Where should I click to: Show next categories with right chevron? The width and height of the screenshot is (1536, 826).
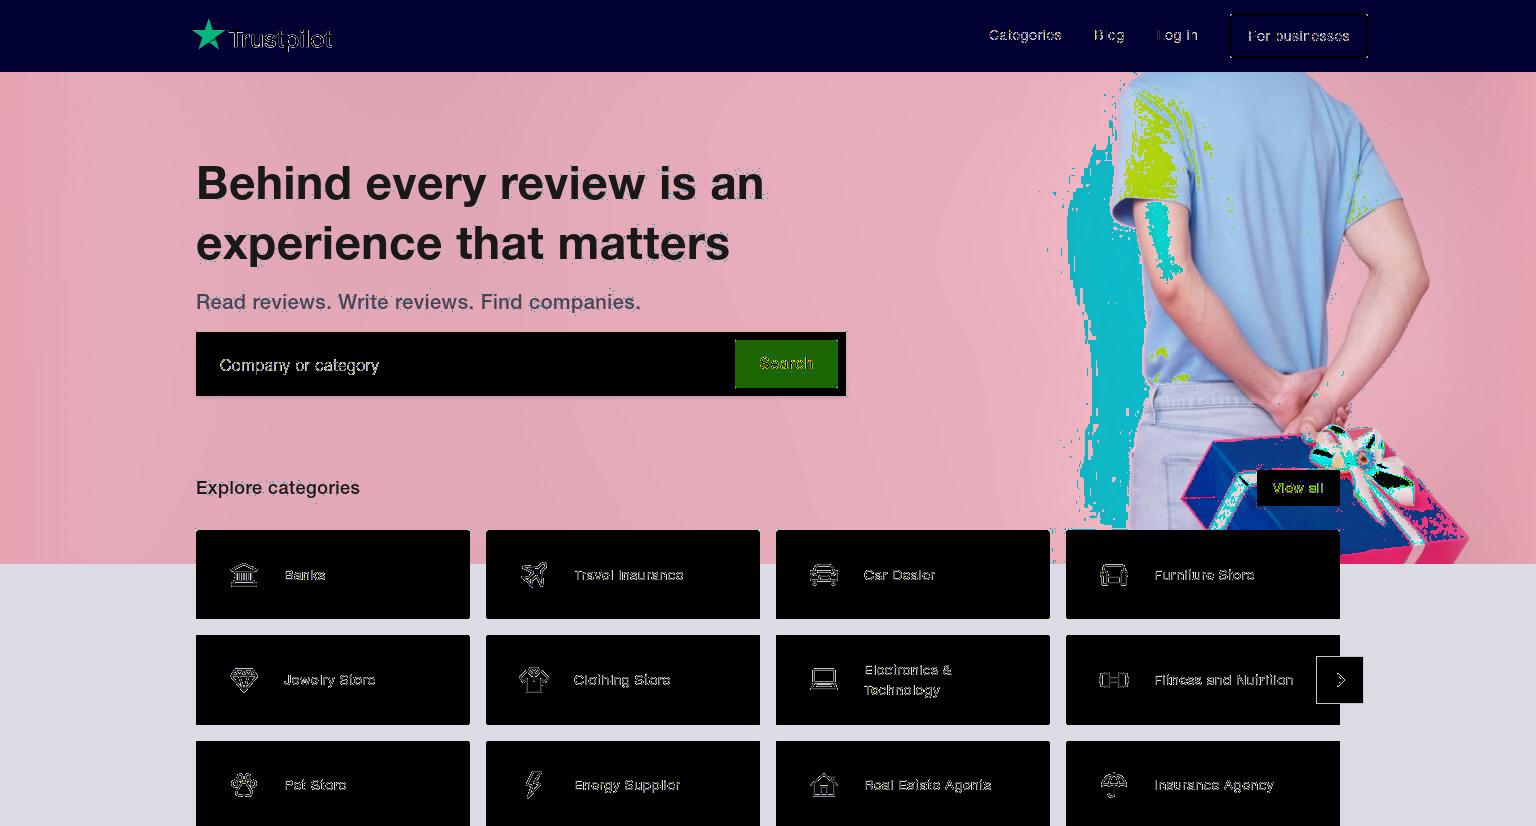click(x=1340, y=680)
